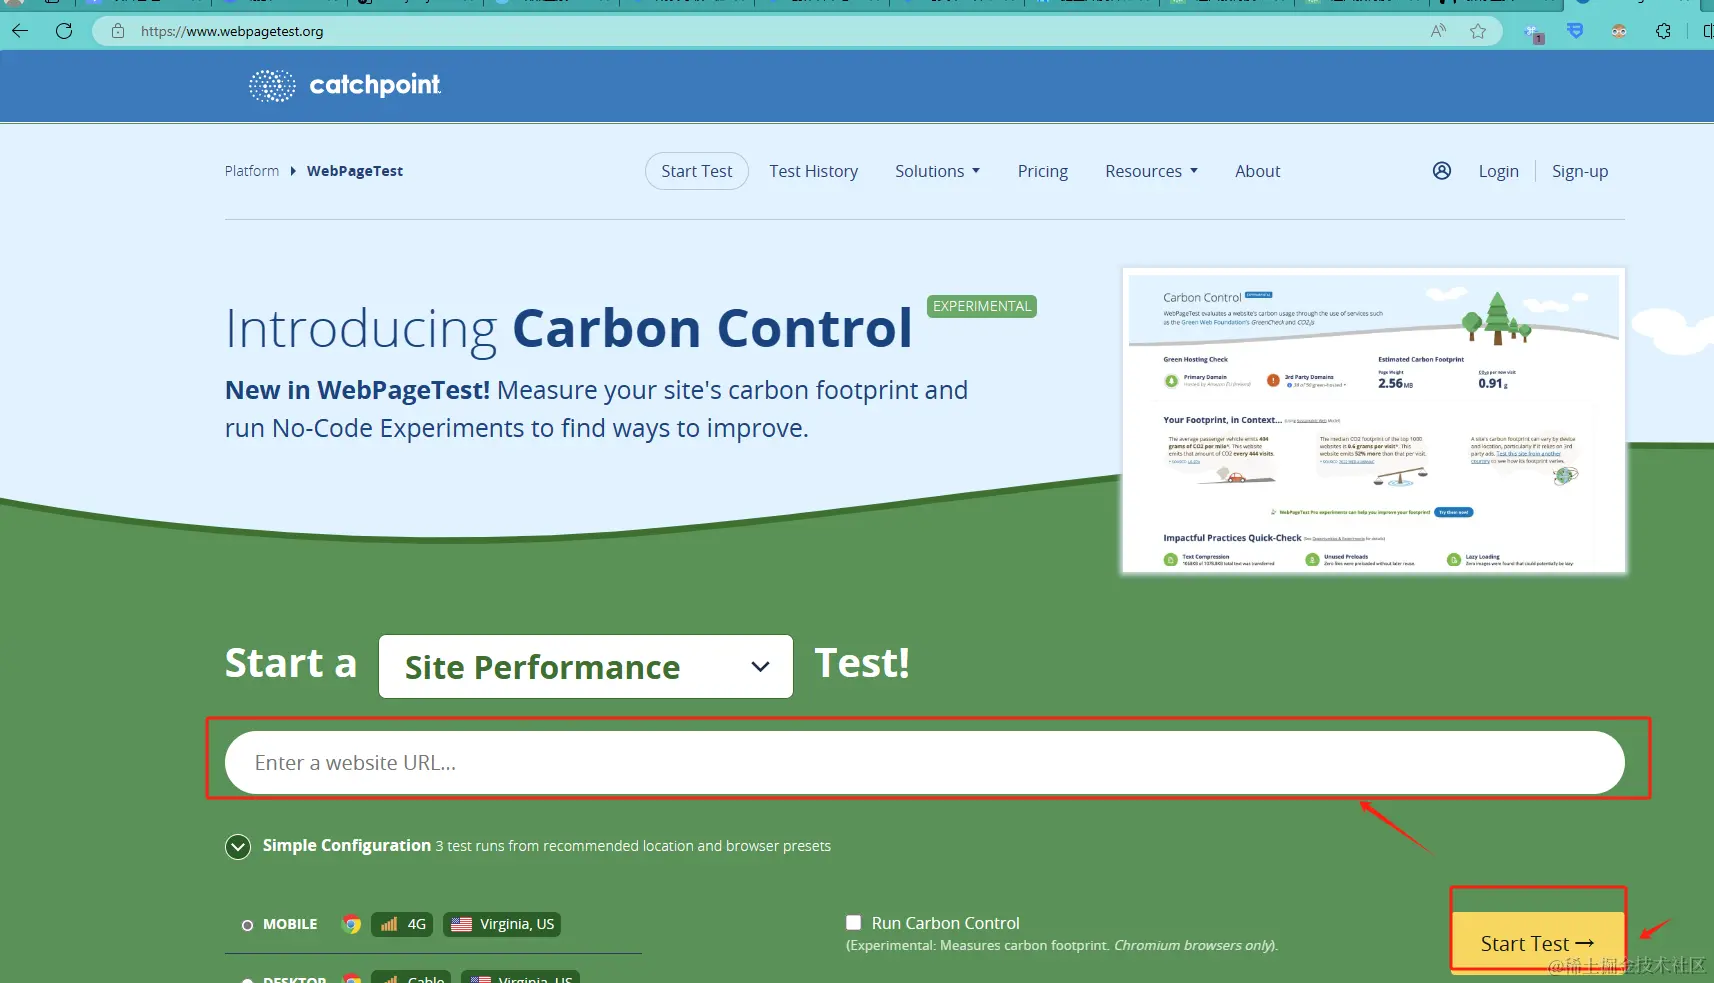Viewport: 1714px width, 983px height.
Task: Expand the Resources menu
Action: point(1151,171)
